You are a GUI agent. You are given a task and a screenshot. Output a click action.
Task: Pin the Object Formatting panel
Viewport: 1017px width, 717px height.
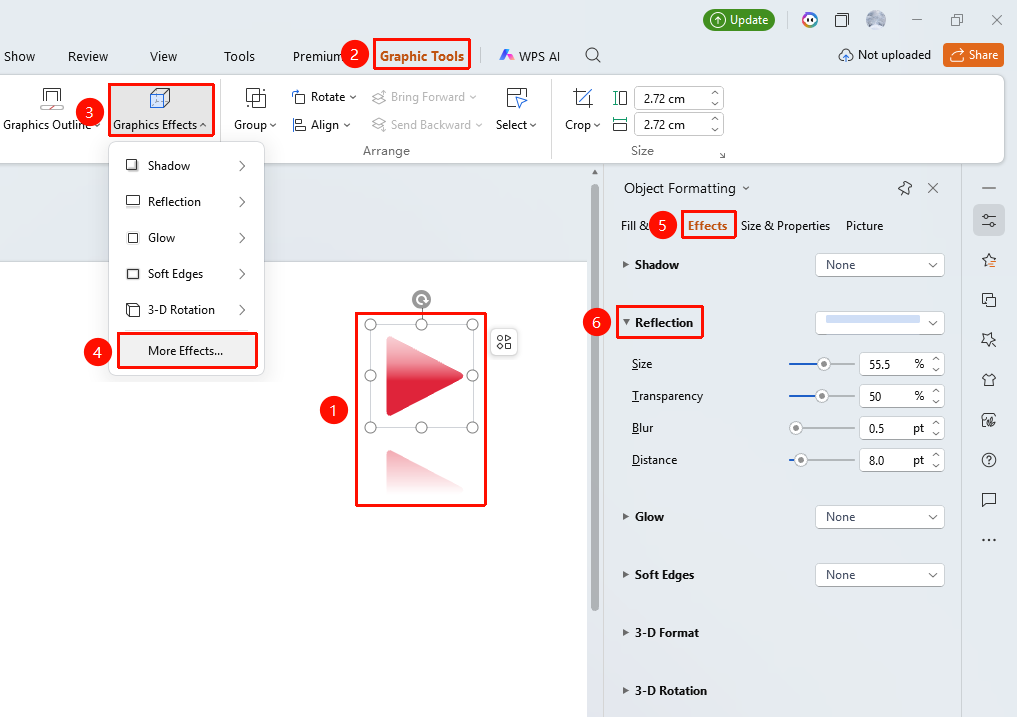tap(905, 188)
